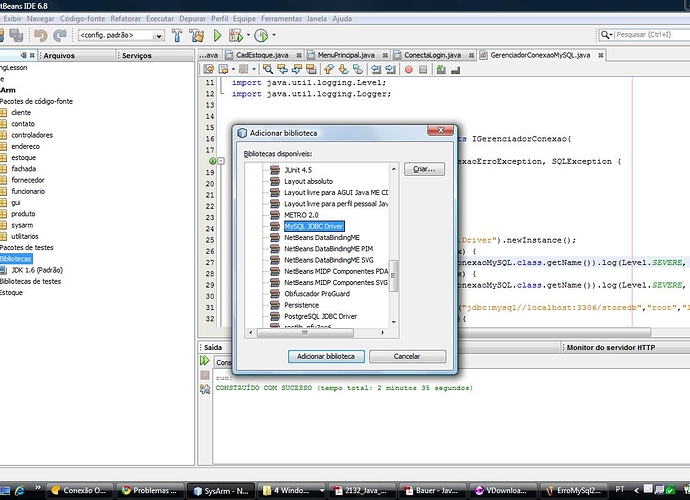Click find next occurrence icon in editor
The height and width of the screenshot is (500, 690).
(297, 69)
